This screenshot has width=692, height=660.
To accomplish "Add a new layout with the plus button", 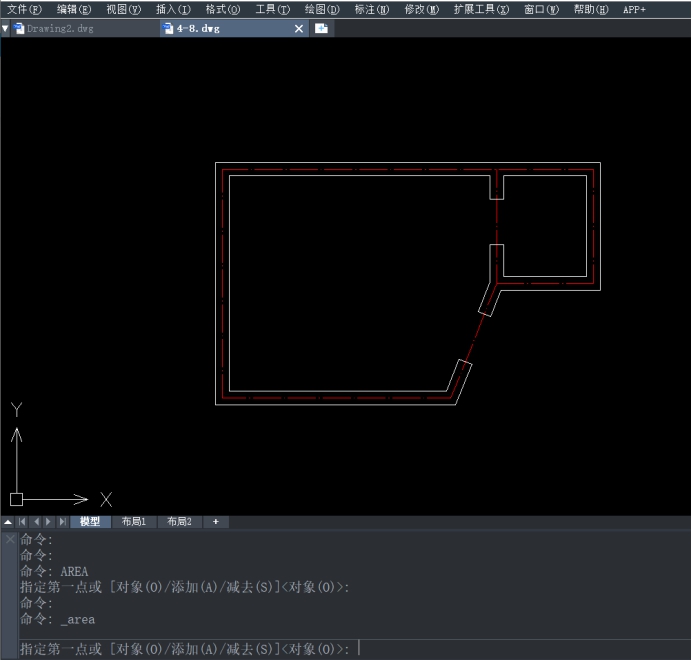I will pos(215,522).
